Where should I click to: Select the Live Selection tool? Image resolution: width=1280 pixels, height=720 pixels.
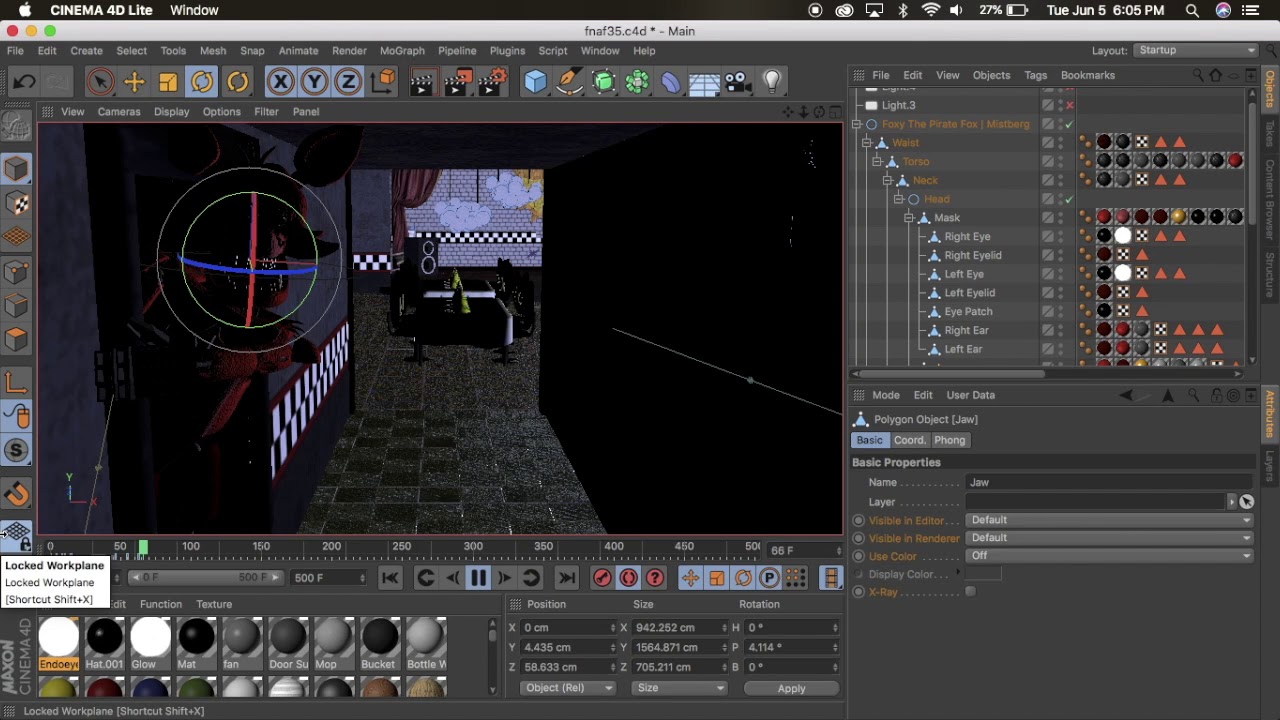coord(100,82)
